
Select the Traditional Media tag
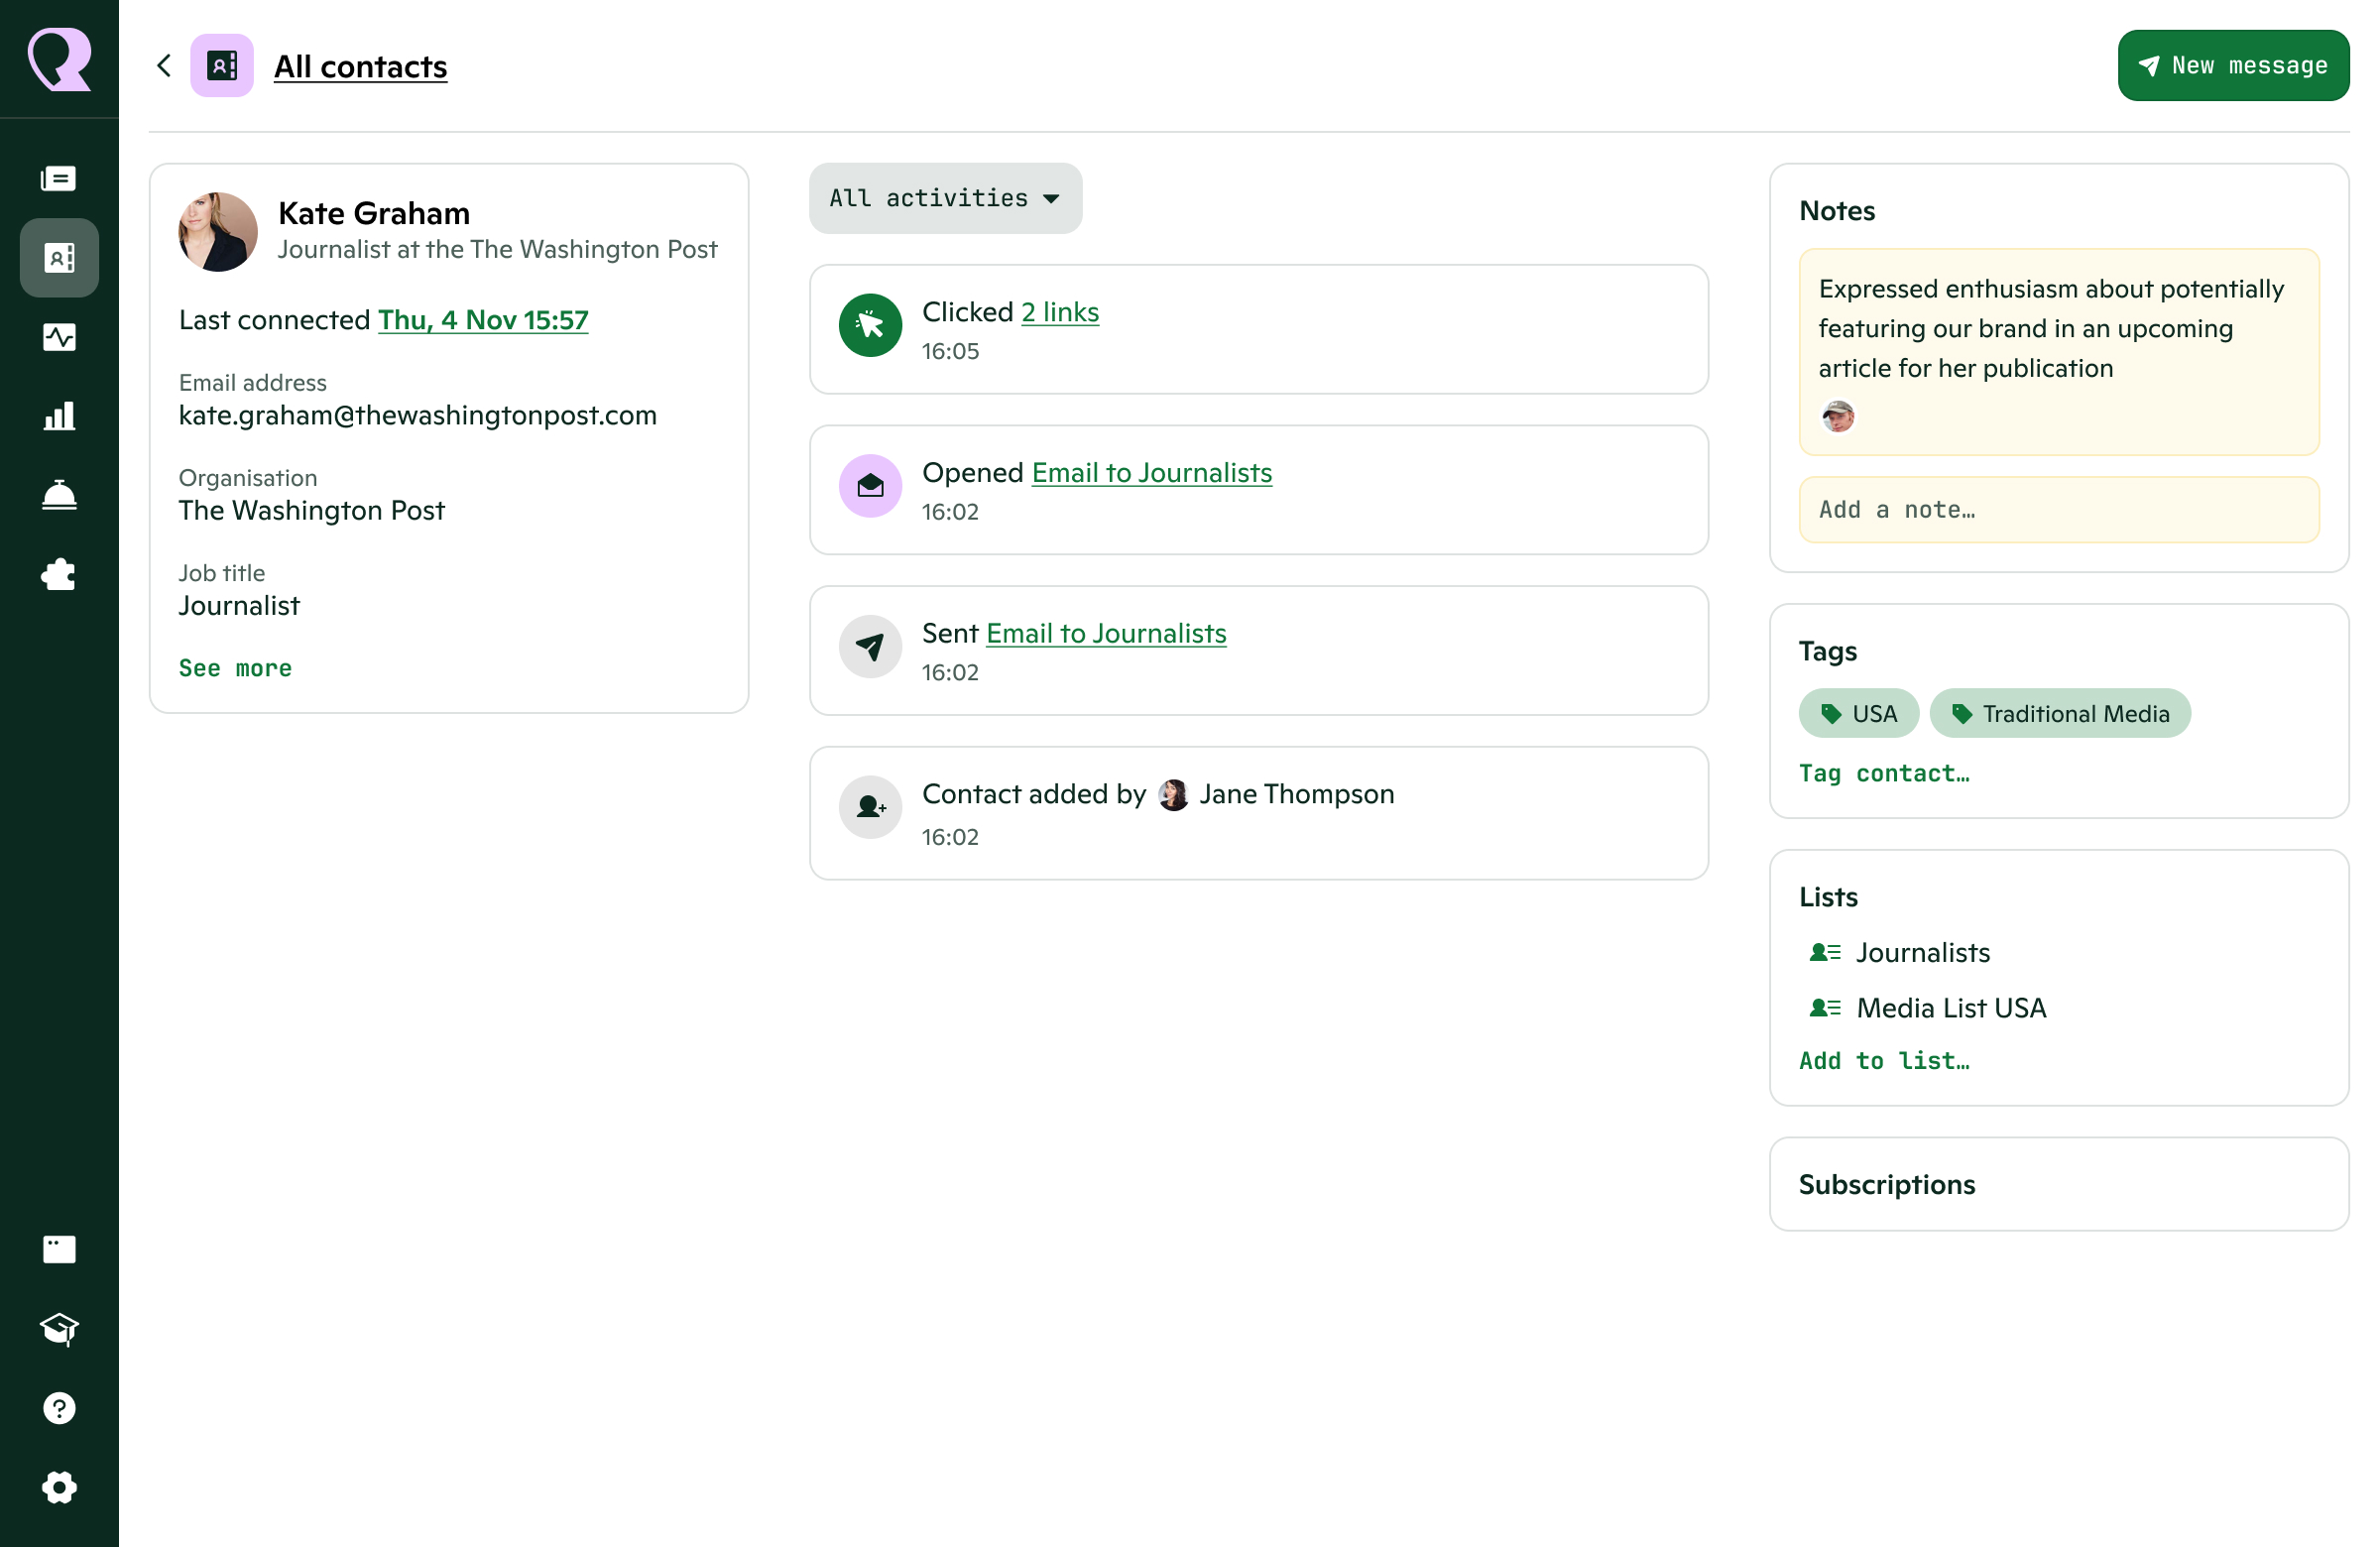(2059, 713)
